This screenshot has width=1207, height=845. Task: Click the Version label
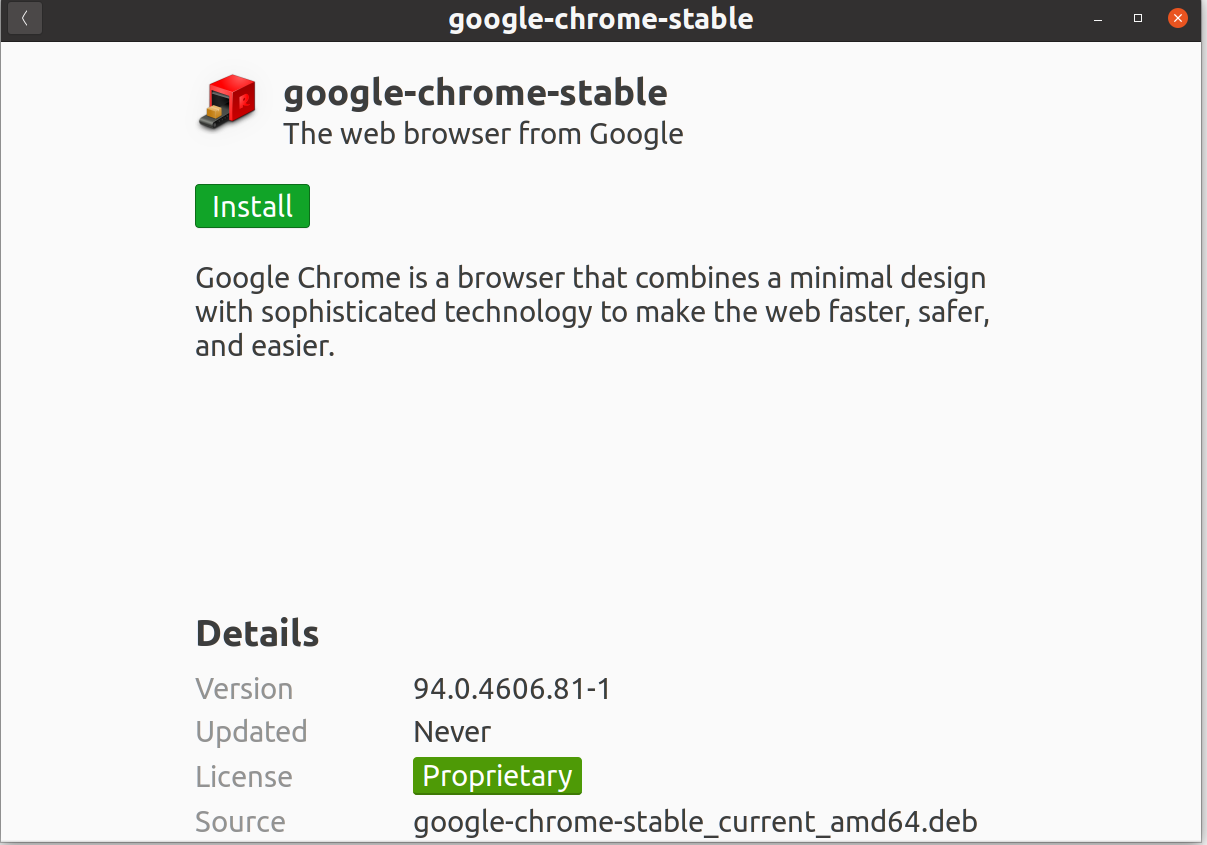coord(244,689)
